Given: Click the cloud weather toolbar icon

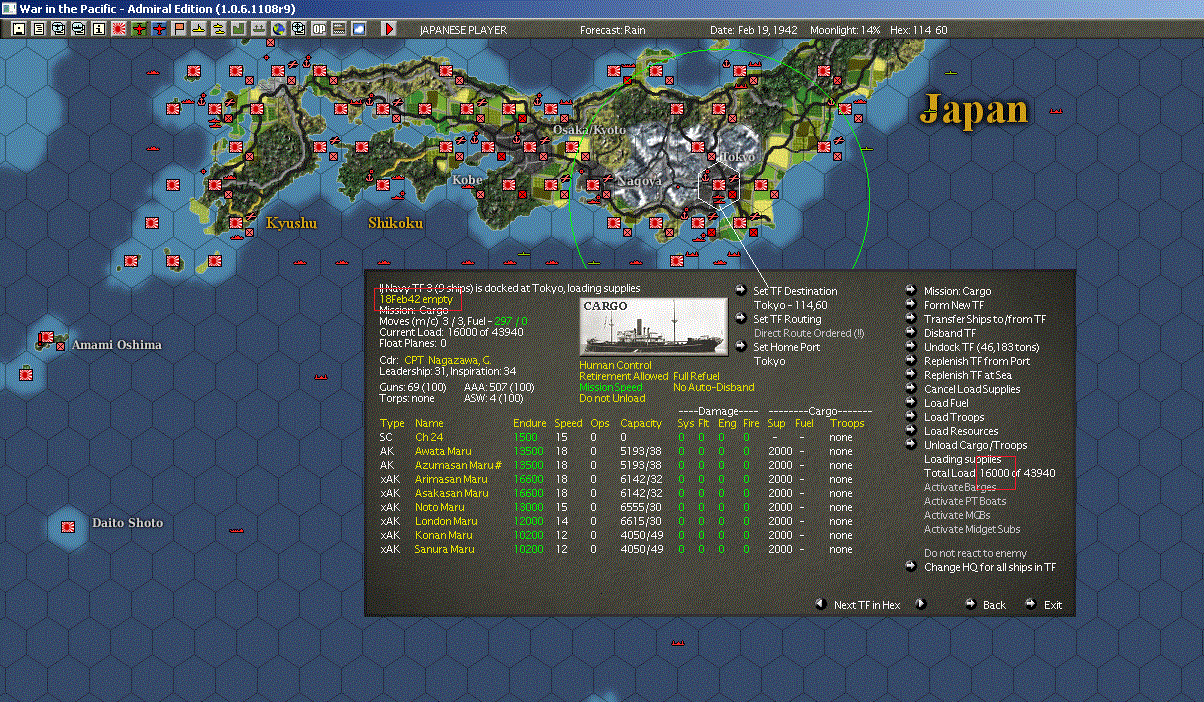Looking at the screenshot, I should pos(359,29).
